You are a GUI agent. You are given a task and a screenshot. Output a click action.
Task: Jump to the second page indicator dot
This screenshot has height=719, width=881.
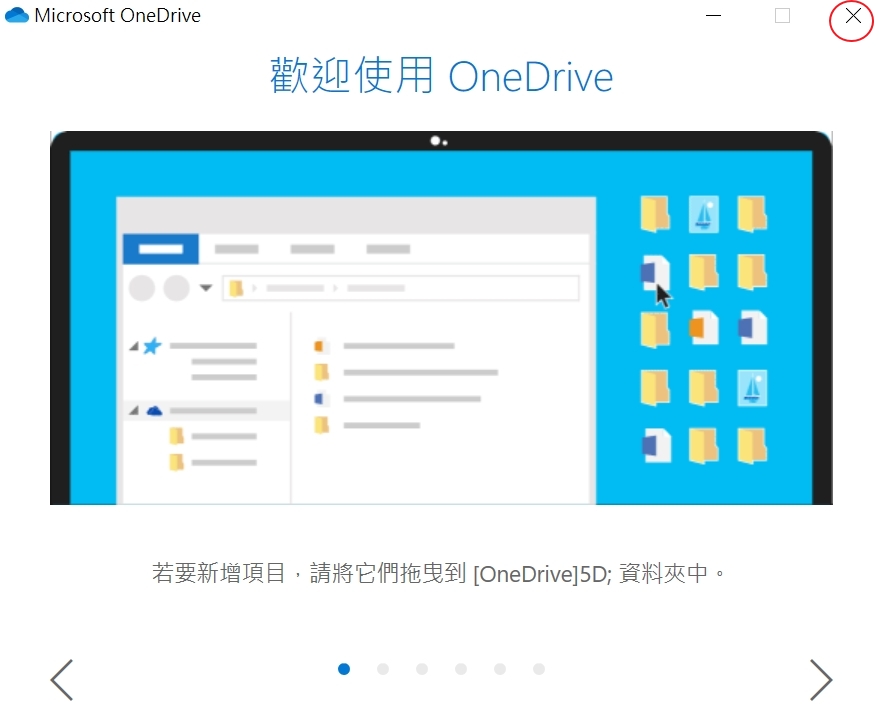point(383,669)
